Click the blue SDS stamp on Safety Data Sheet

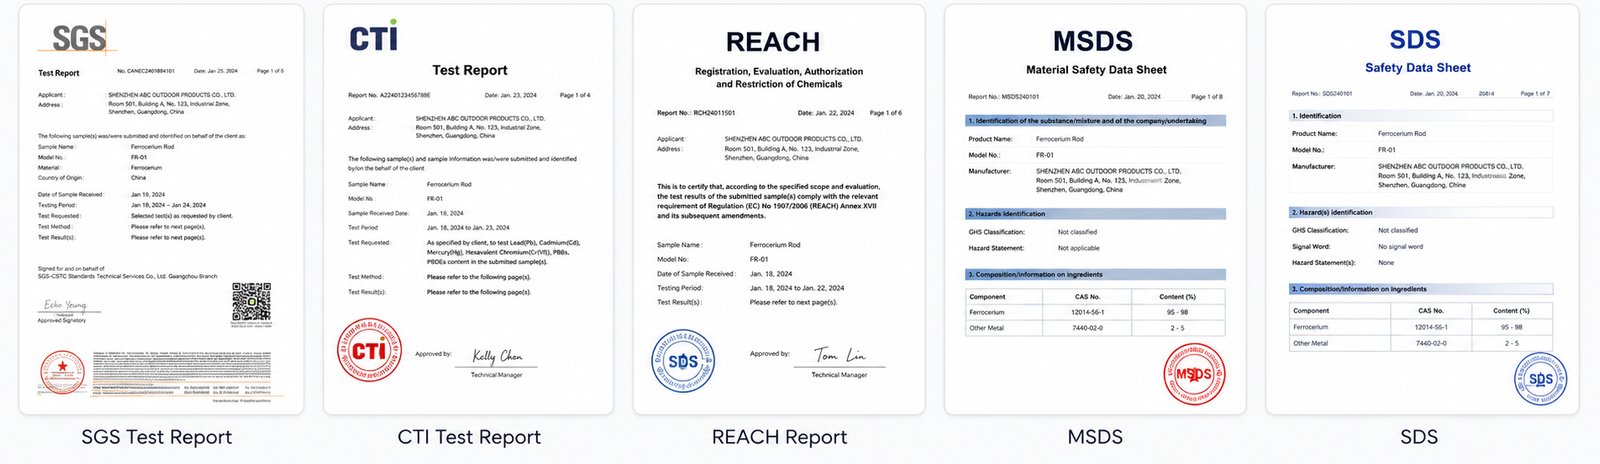(x=1540, y=378)
